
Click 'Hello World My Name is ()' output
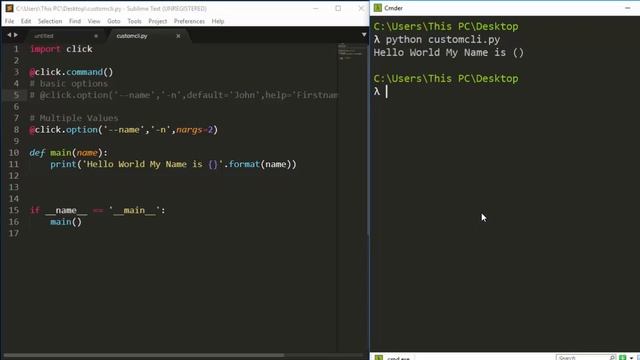tap(448, 53)
